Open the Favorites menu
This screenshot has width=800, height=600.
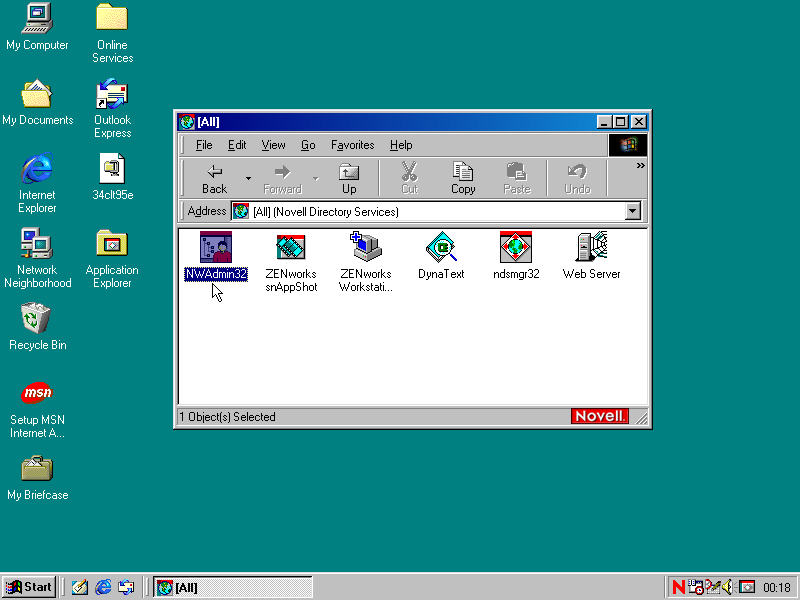pos(353,145)
